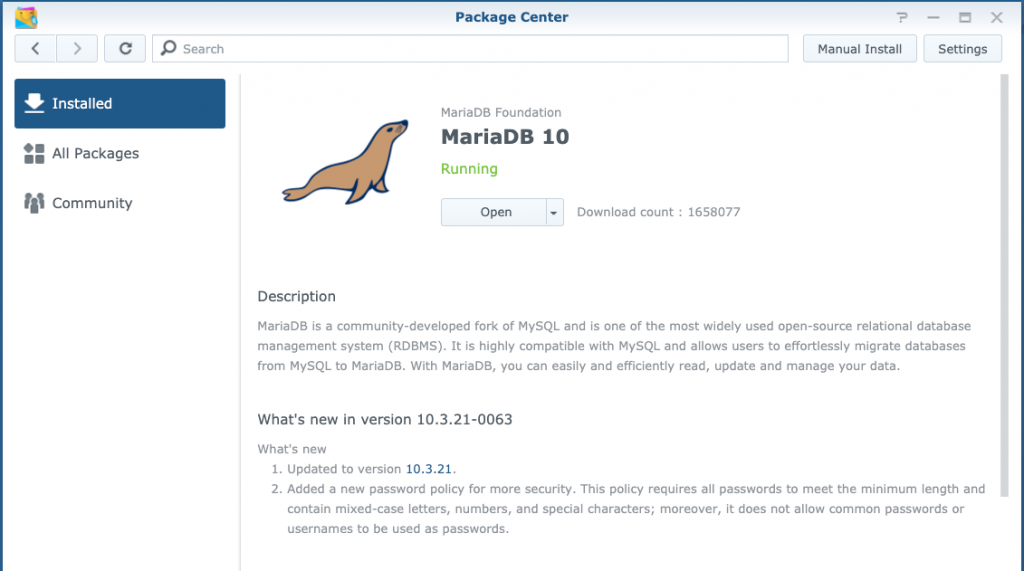Open the help question mark
The height and width of the screenshot is (571, 1024).
[902, 18]
